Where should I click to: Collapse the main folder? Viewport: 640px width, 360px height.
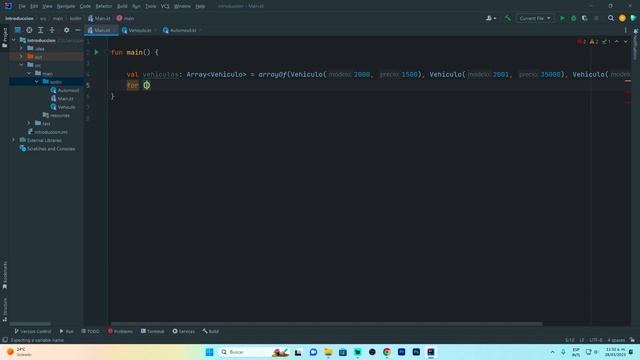tap(29, 73)
